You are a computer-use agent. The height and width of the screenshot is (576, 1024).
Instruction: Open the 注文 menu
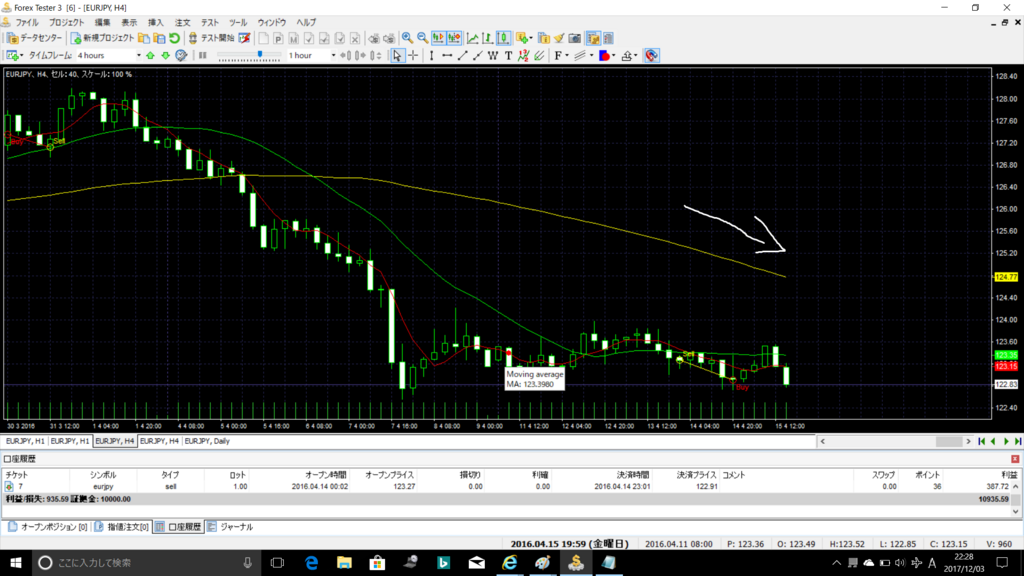pyautogui.click(x=183, y=22)
